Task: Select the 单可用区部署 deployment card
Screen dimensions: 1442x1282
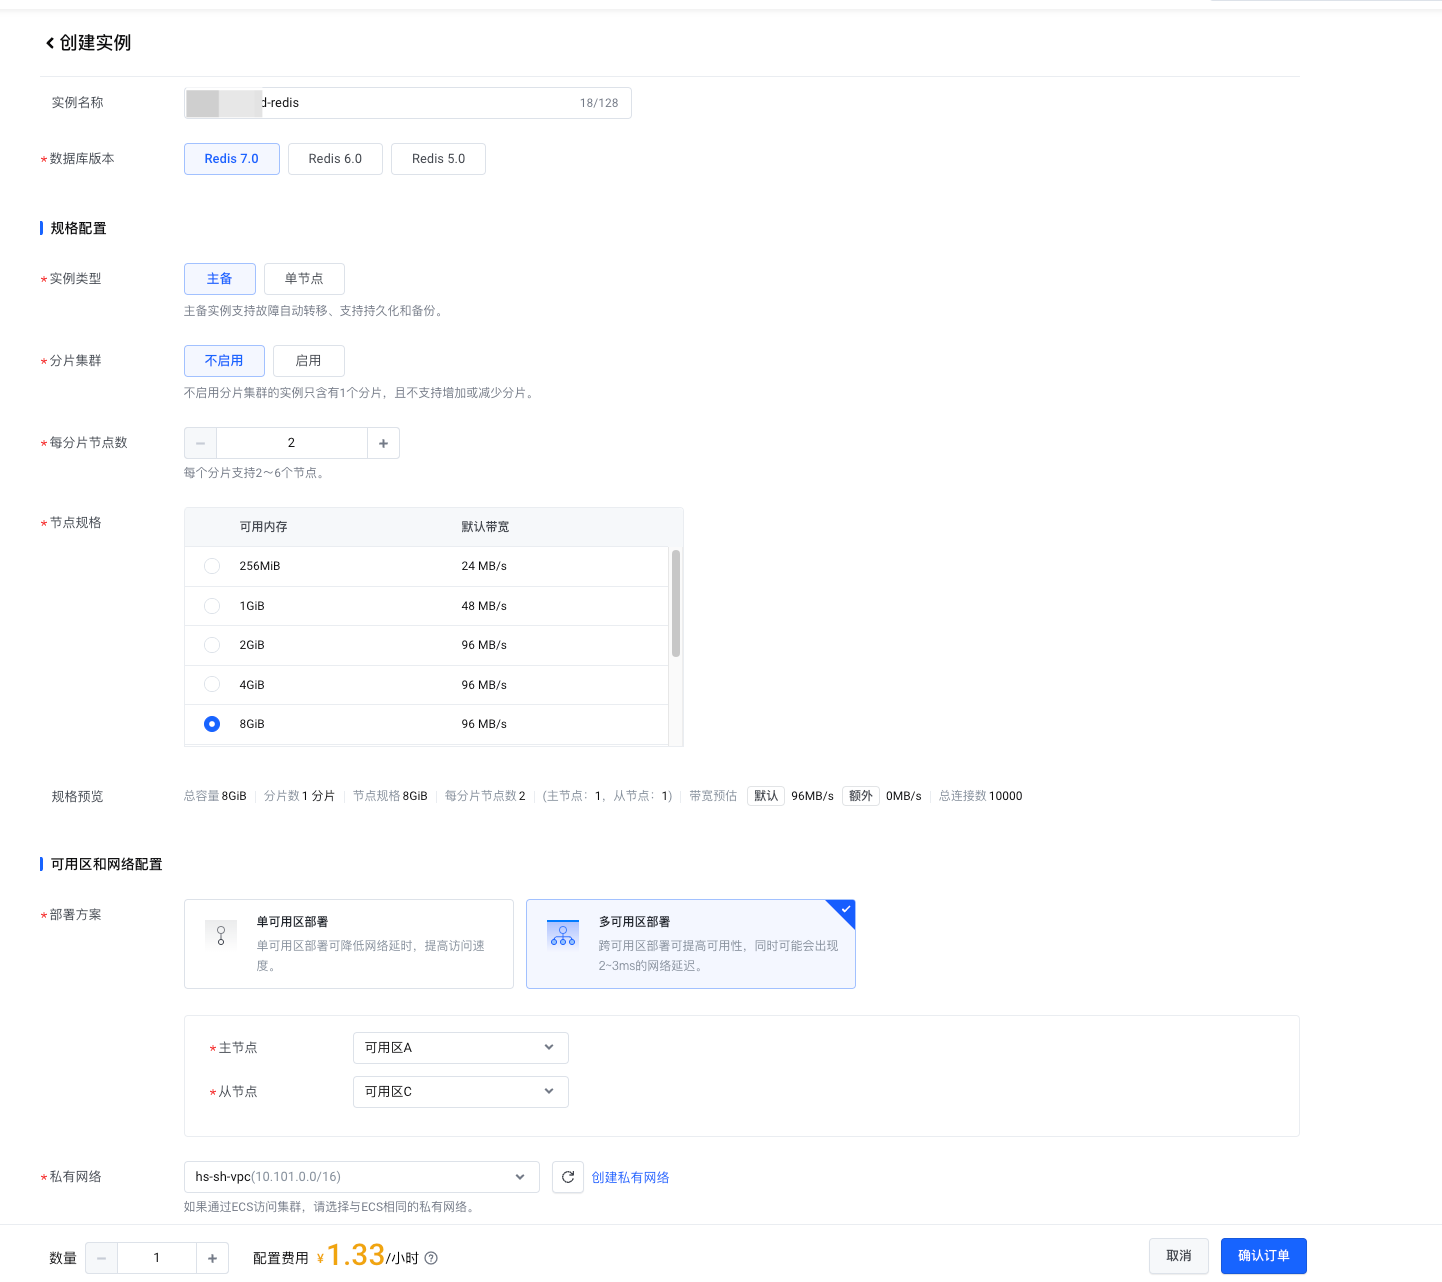Action: tap(348, 944)
